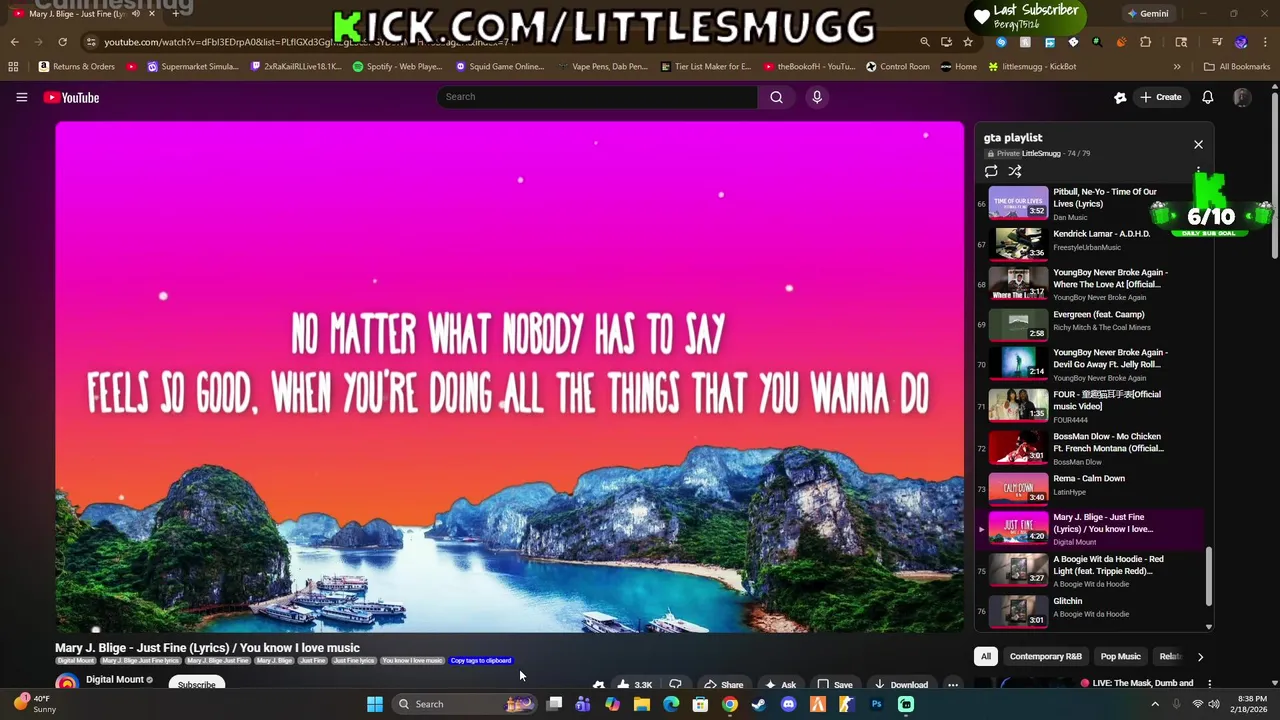Open a new Chrome tab

(x=175, y=13)
